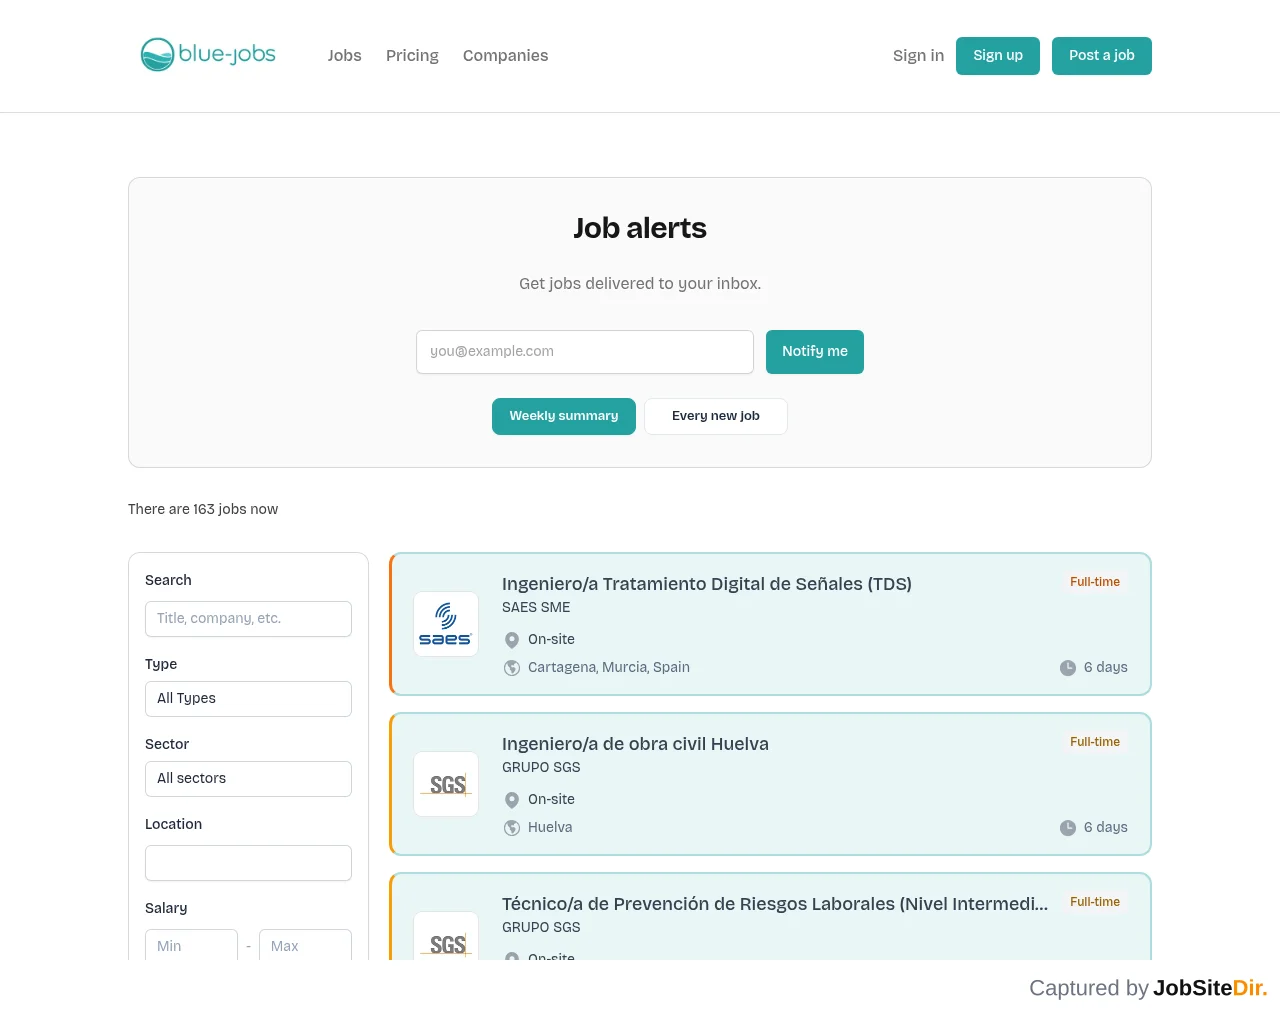Screen dimensions: 1280x1018
Task: Click clock icon on Ingeniero/a de obra civil Huelva card
Action: tap(1068, 828)
